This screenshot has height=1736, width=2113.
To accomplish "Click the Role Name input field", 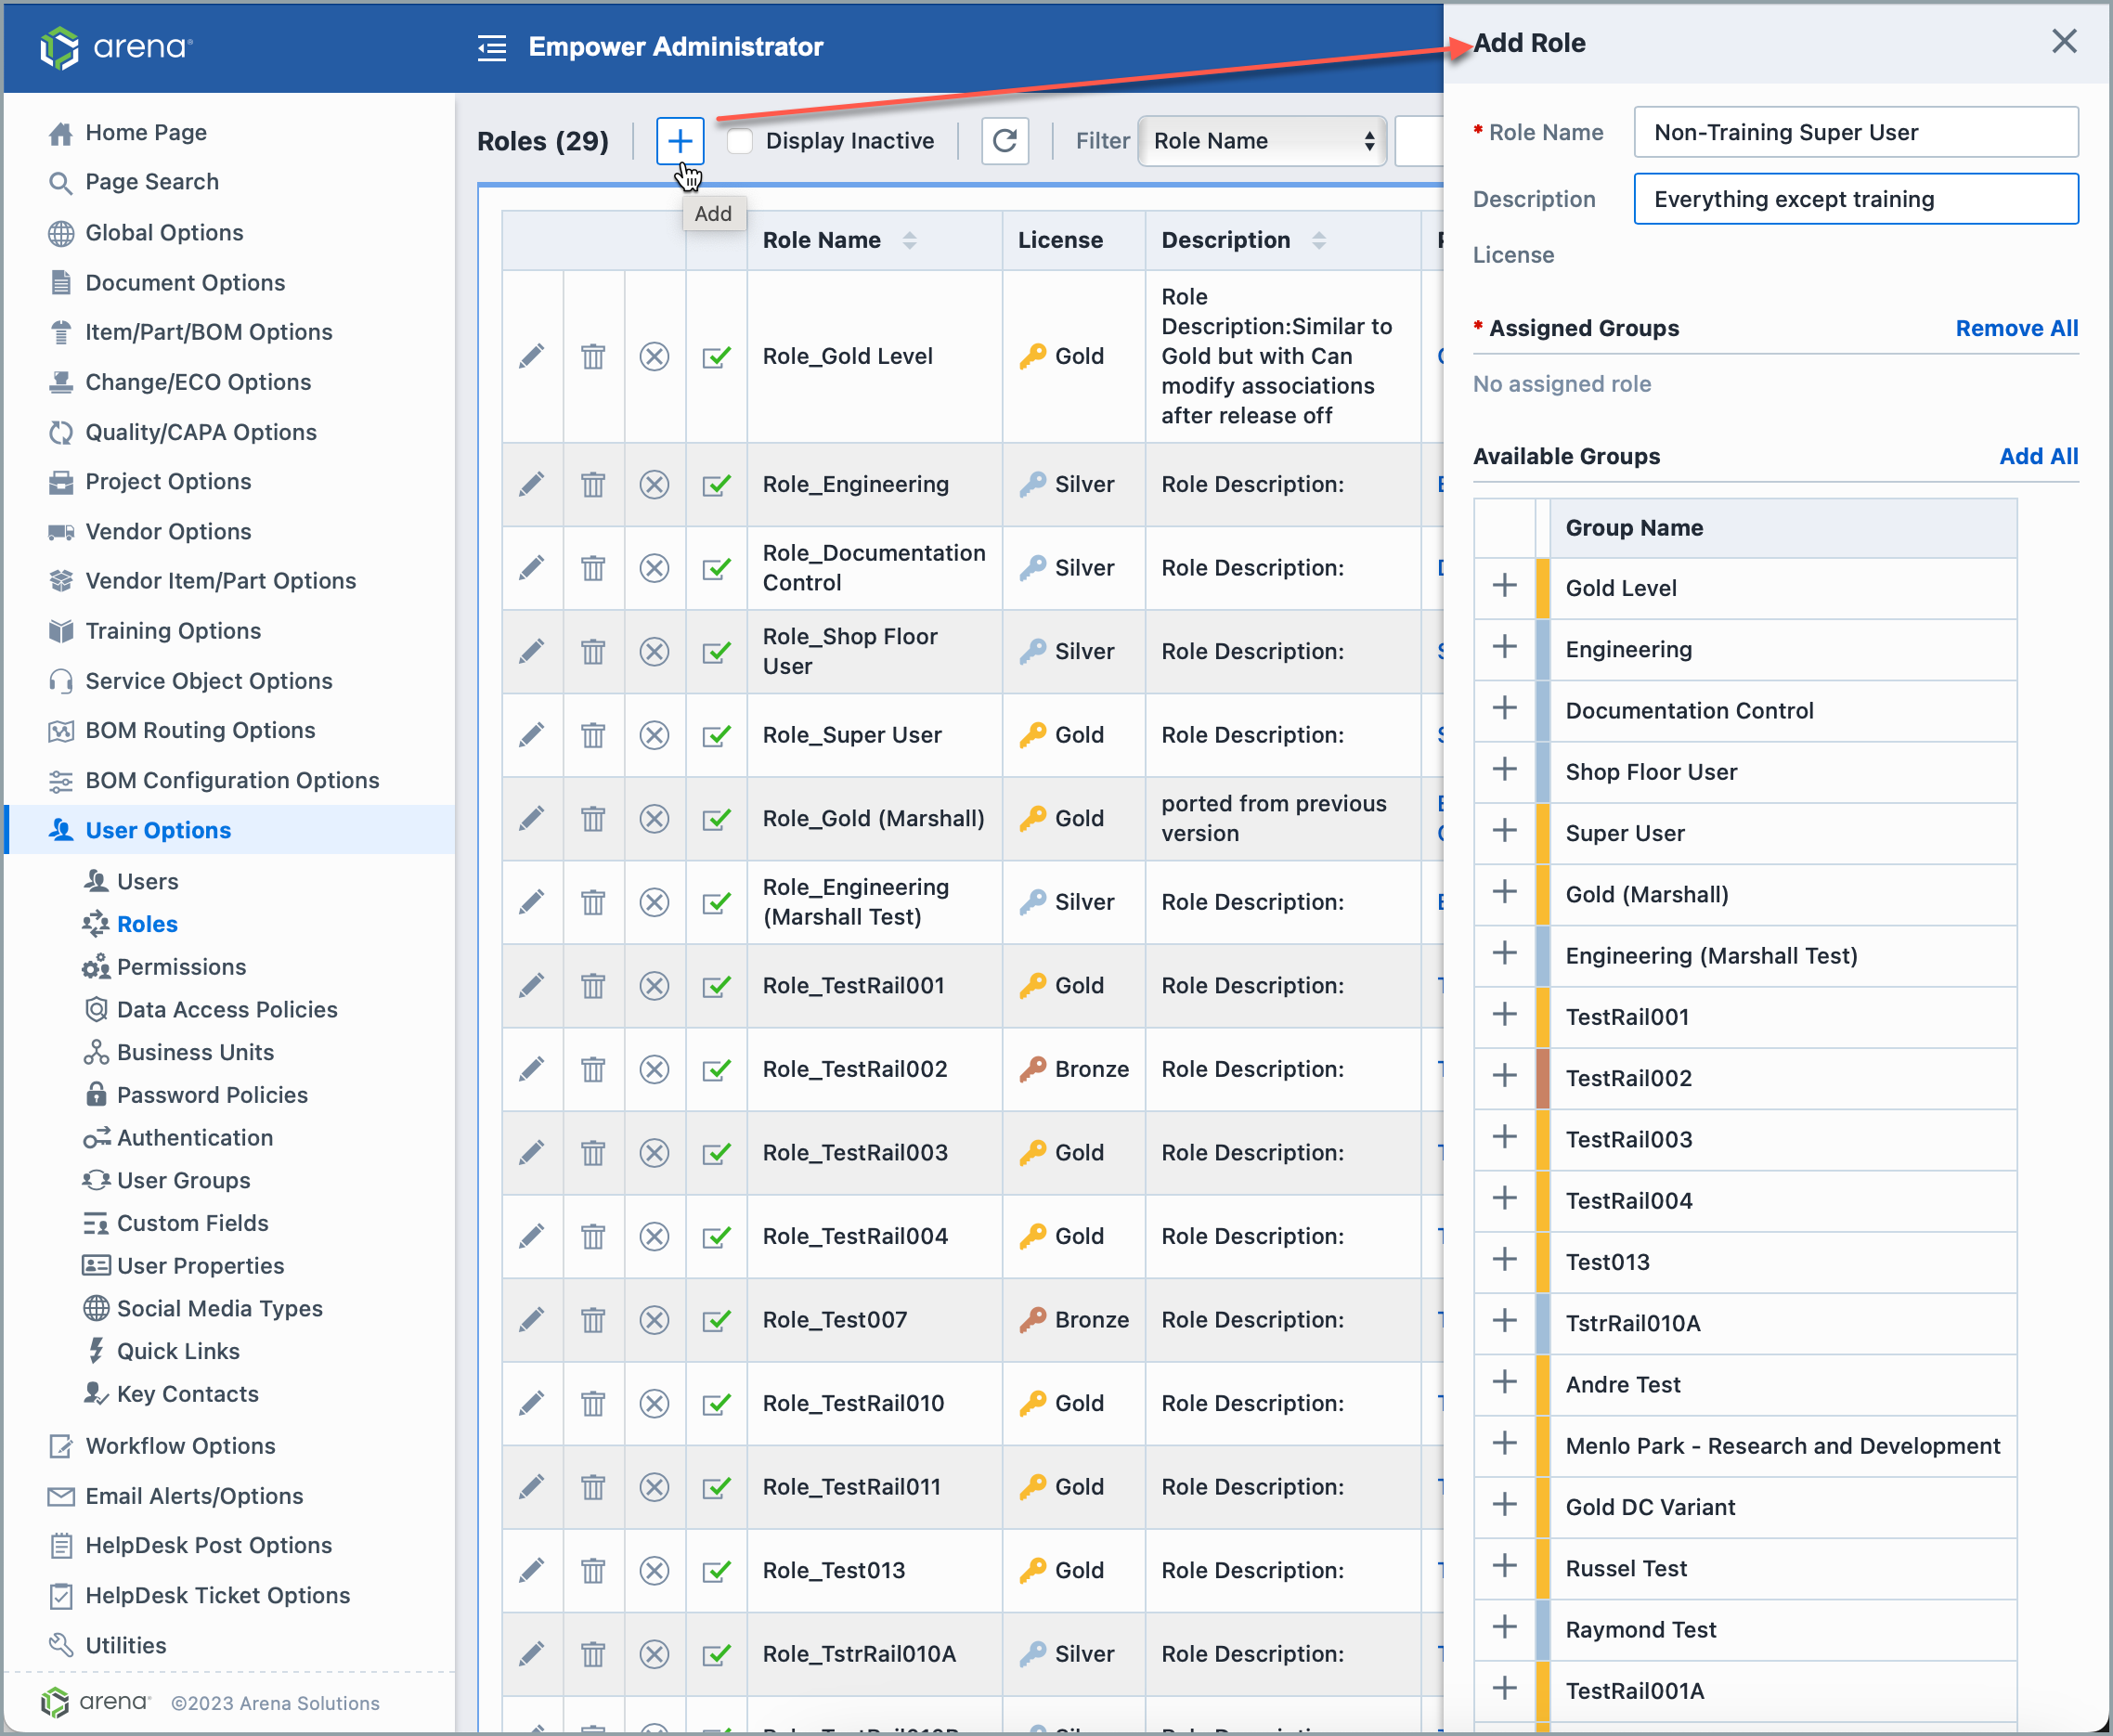I will [x=1856, y=132].
